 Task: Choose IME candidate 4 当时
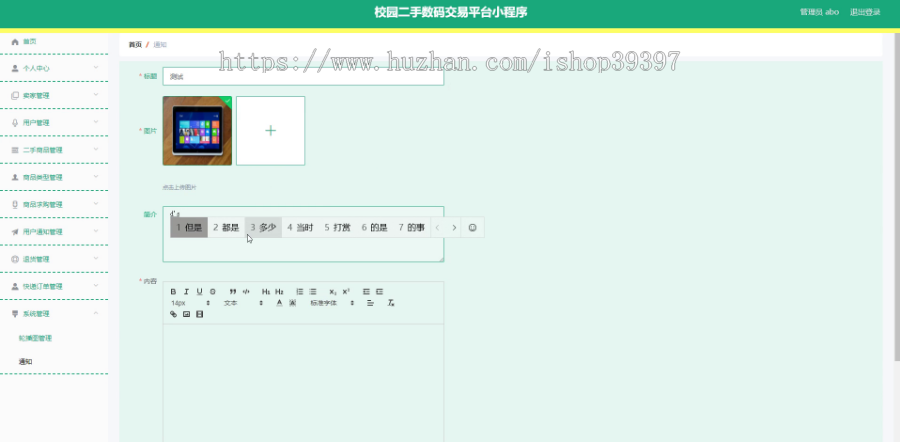pyautogui.click(x=300, y=227)
